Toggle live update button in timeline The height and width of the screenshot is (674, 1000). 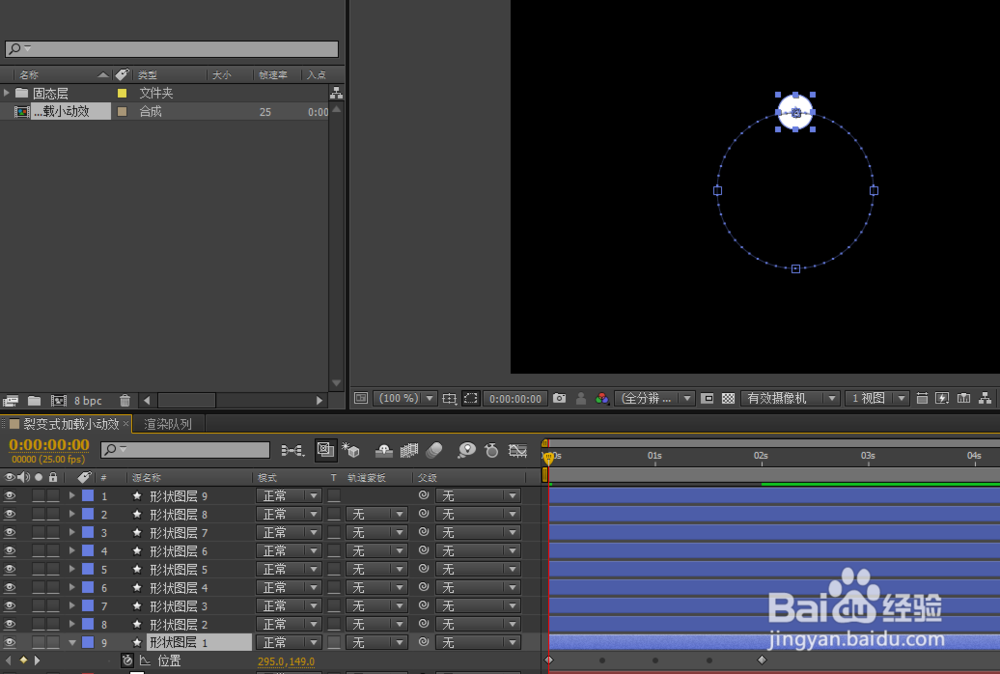coord(326,450)
